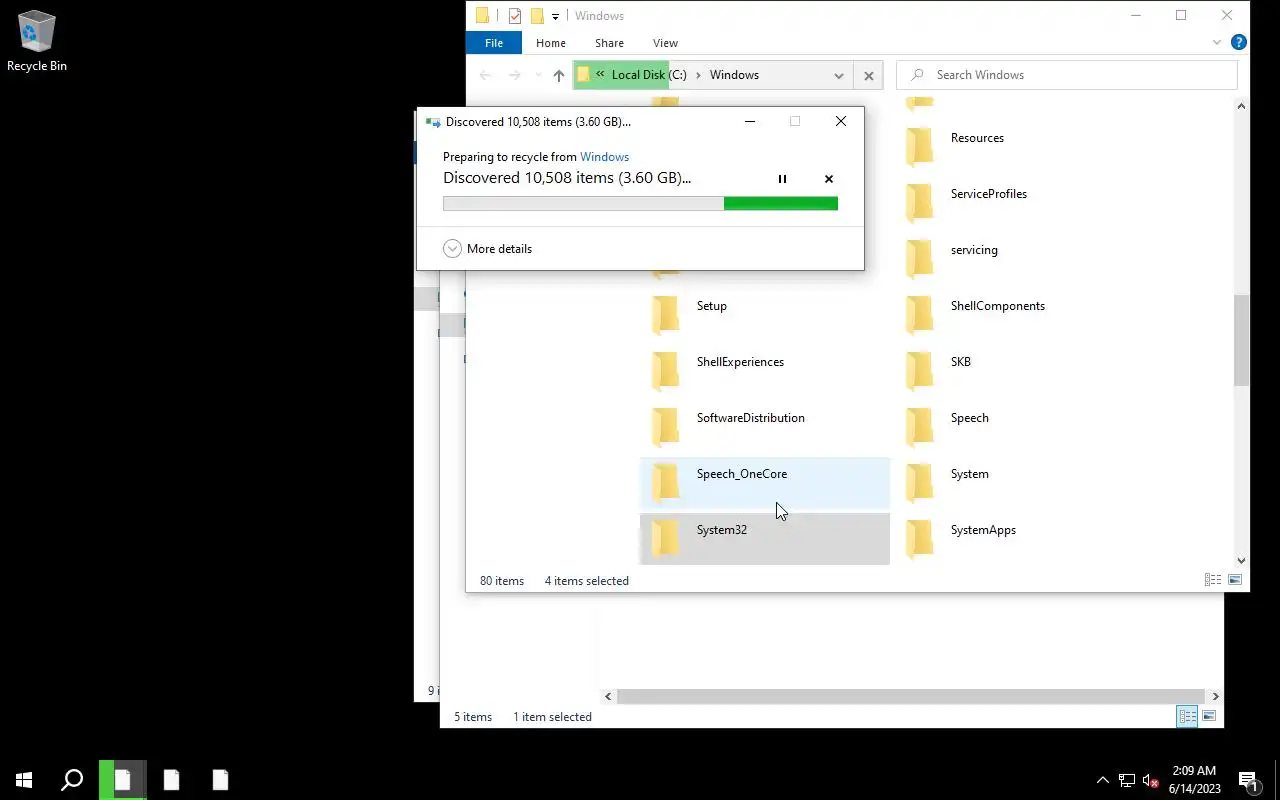Click the rear window scroll right arrow
This screenshot has width=1280, height=800.
coord(1215,696)
